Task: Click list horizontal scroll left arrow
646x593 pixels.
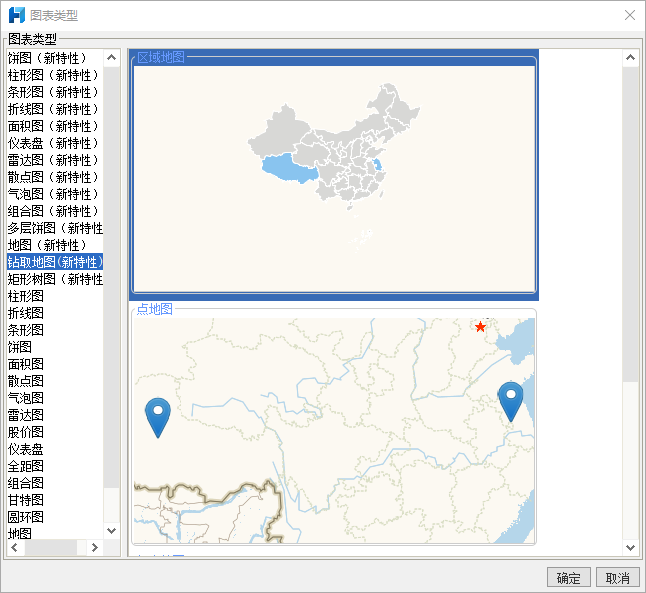Action: [x=15, y=547]
